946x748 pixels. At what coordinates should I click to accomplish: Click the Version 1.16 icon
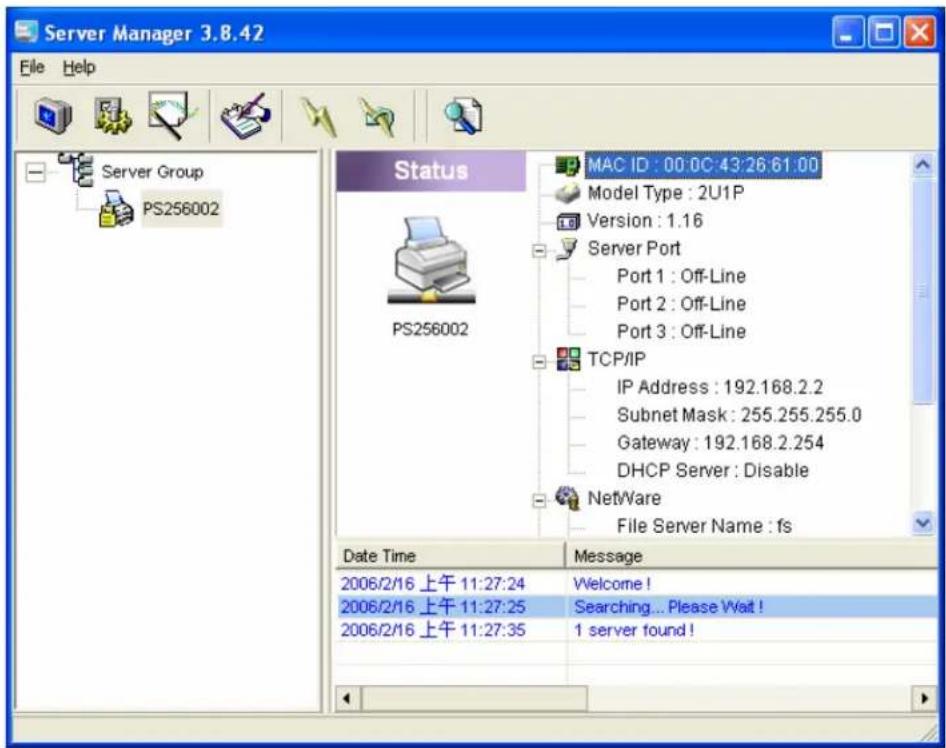(567, 221)
